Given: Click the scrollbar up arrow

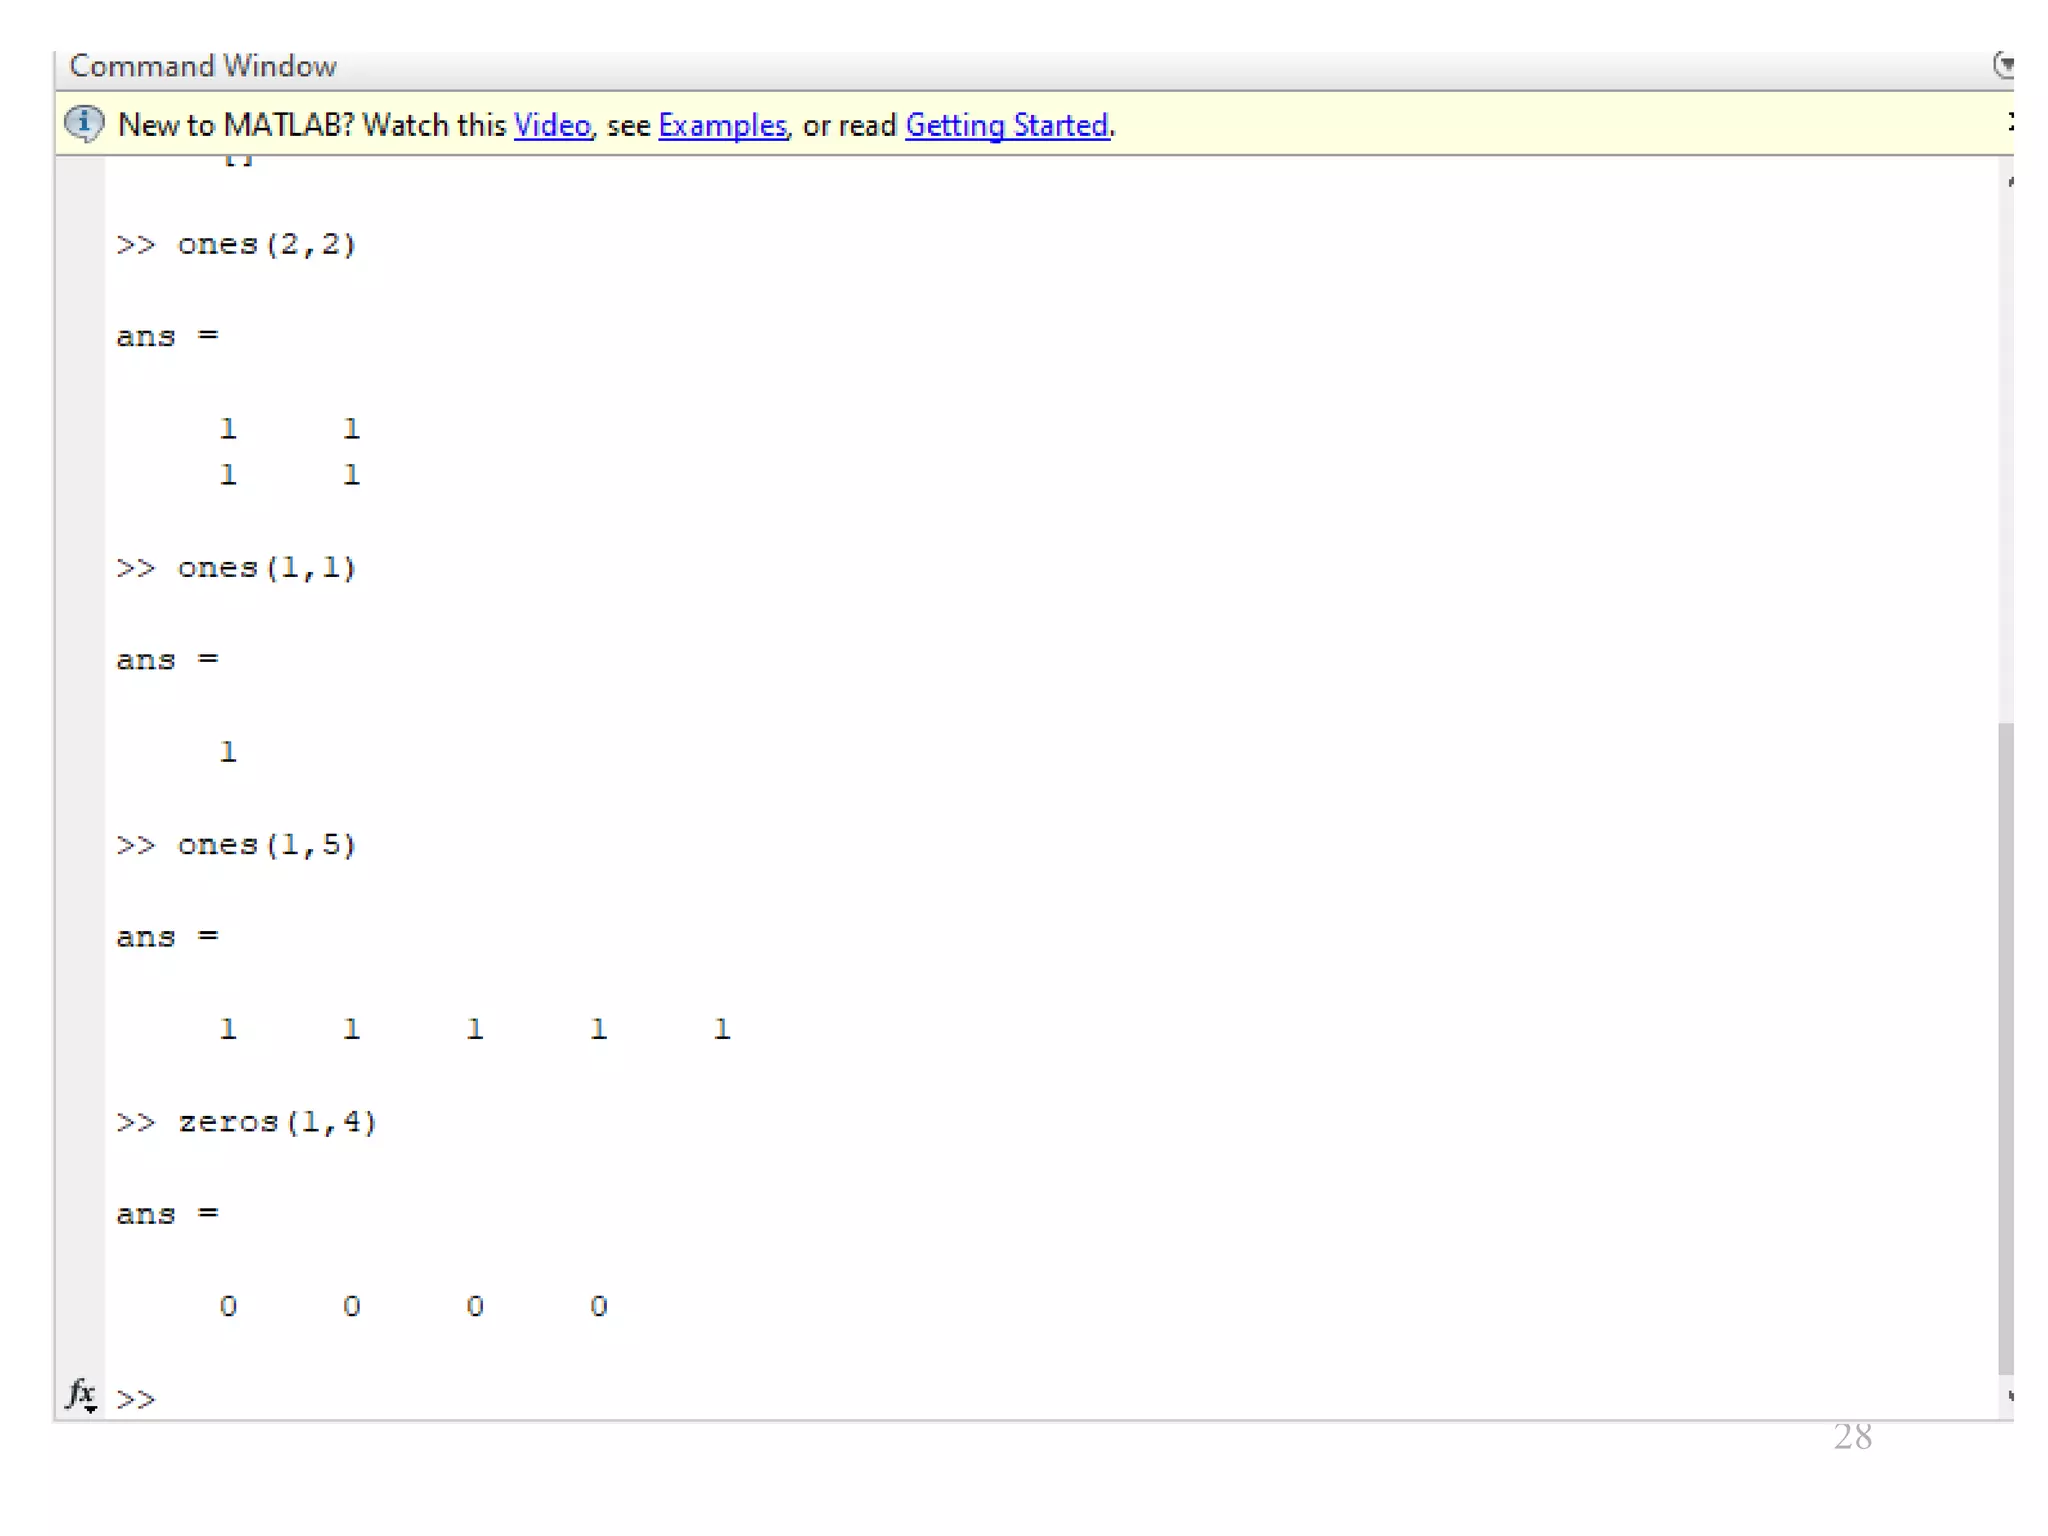Looking at the screenshot, I should [2008, 182].
